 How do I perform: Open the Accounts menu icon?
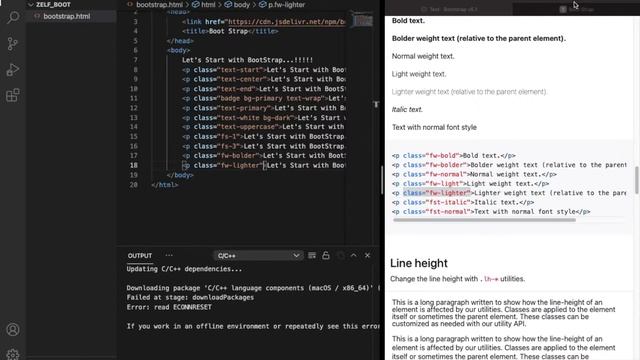click(13, 329)
